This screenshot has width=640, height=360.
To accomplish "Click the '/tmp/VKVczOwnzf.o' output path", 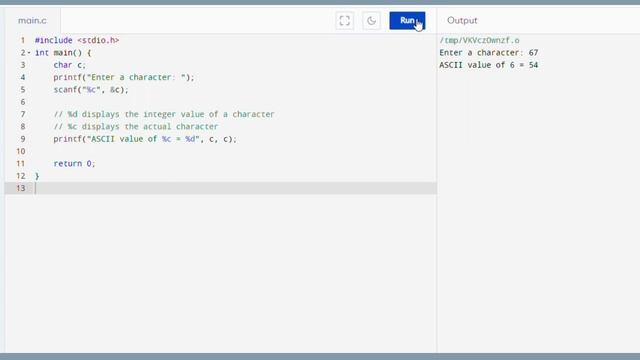I will coord(479,40).
